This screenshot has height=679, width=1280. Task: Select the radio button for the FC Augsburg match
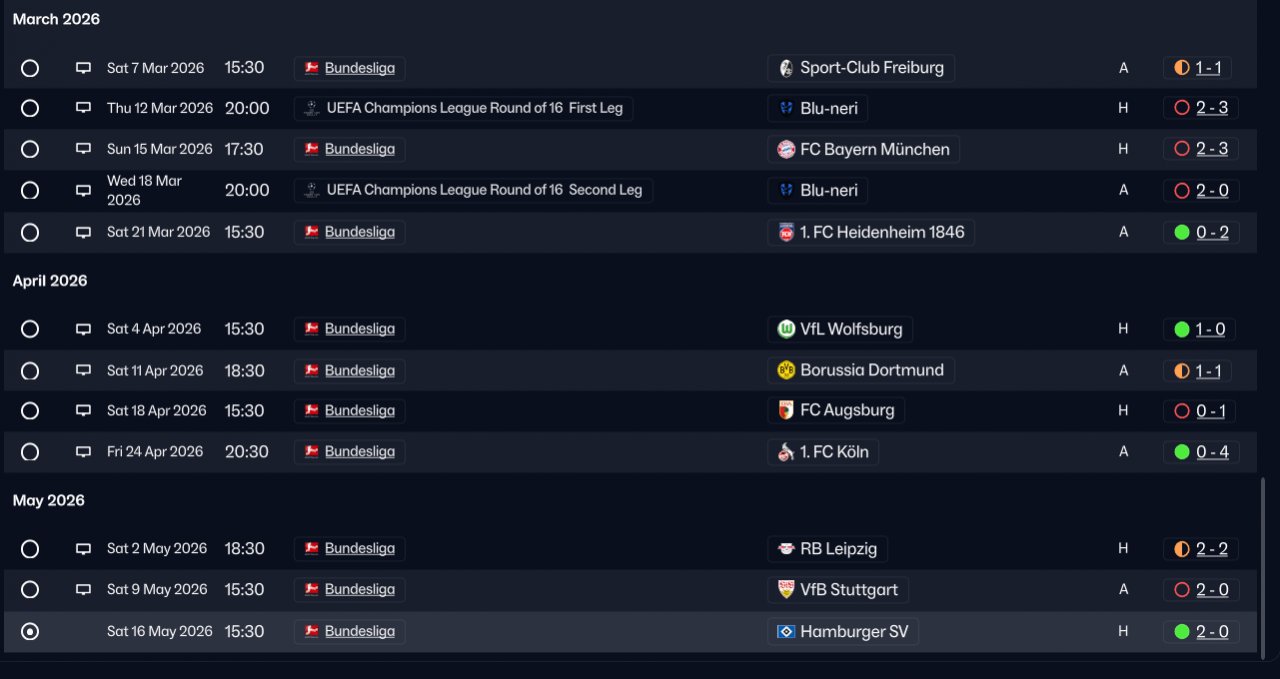pos(30,411)
